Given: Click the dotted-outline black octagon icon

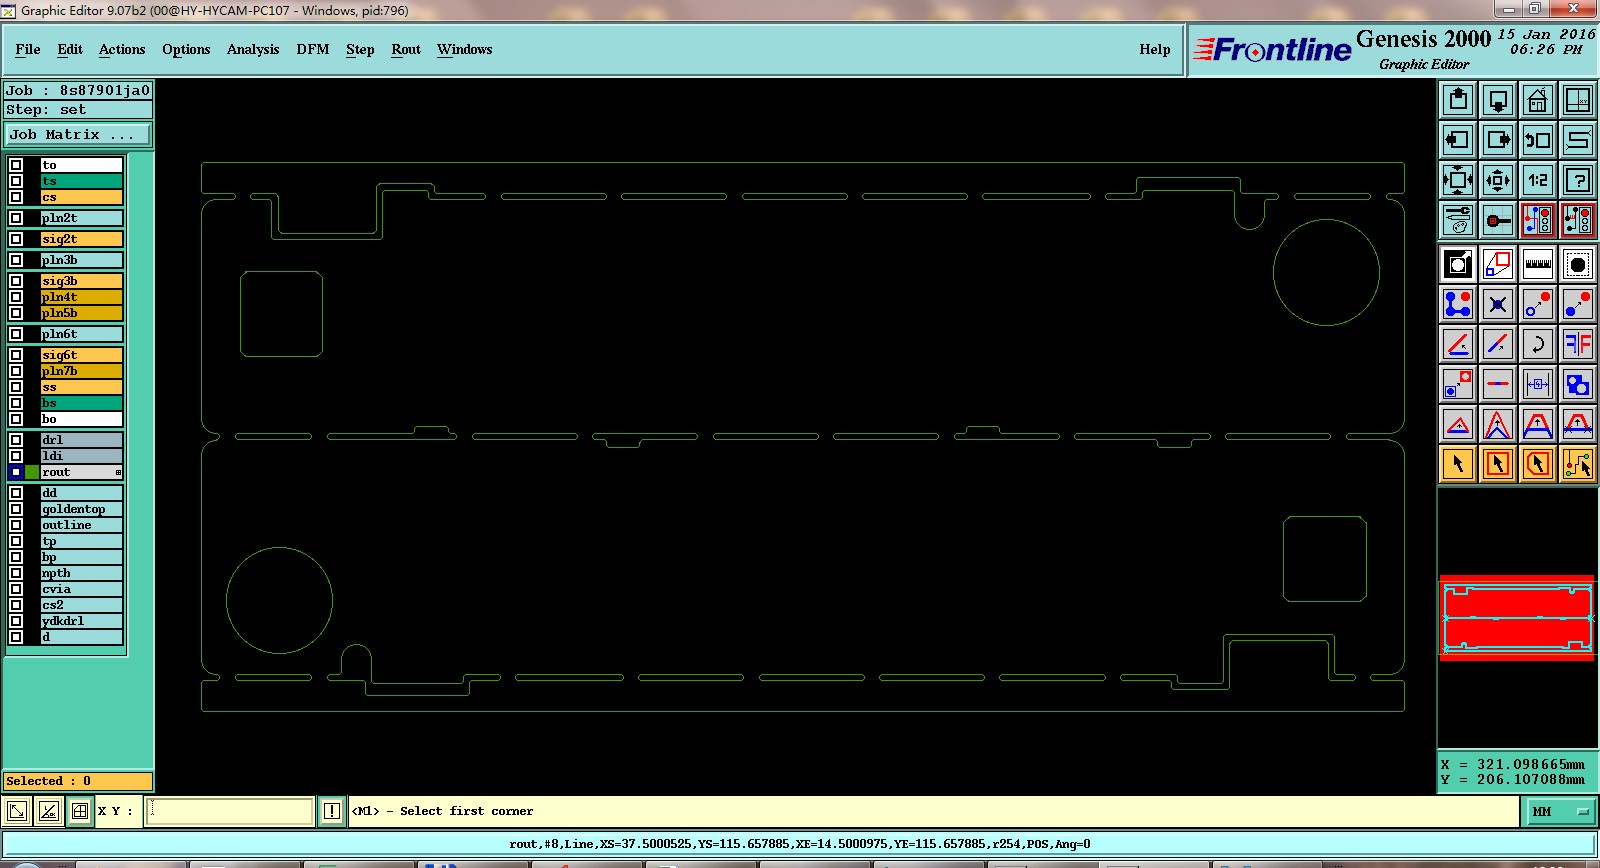Looking at the screenshot, I should tap(1578, 264).
